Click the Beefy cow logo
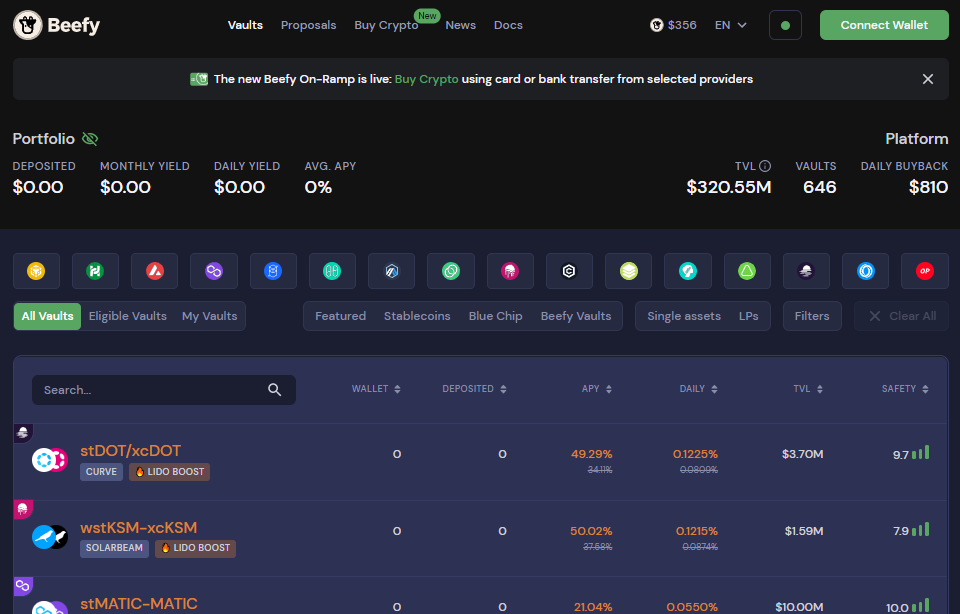The image size is (960, 614). pos(27,25)
